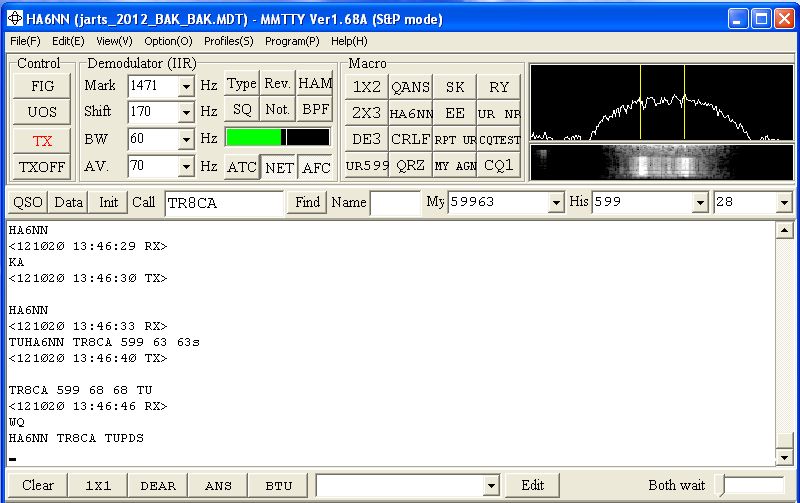Run the UR599 macro

tap(367, 165)
